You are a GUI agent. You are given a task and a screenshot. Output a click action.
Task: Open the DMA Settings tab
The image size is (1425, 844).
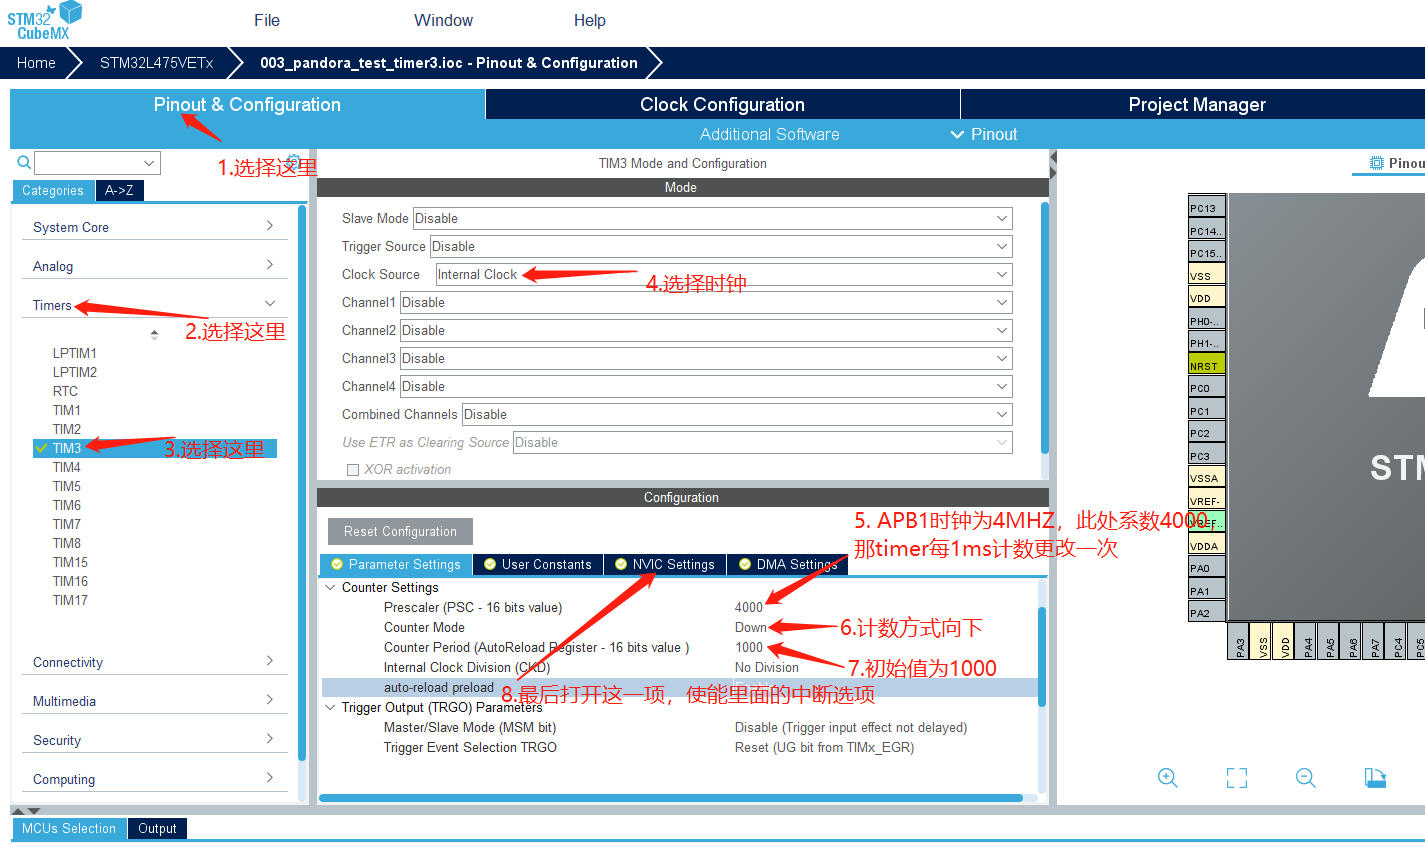(788, 565)
